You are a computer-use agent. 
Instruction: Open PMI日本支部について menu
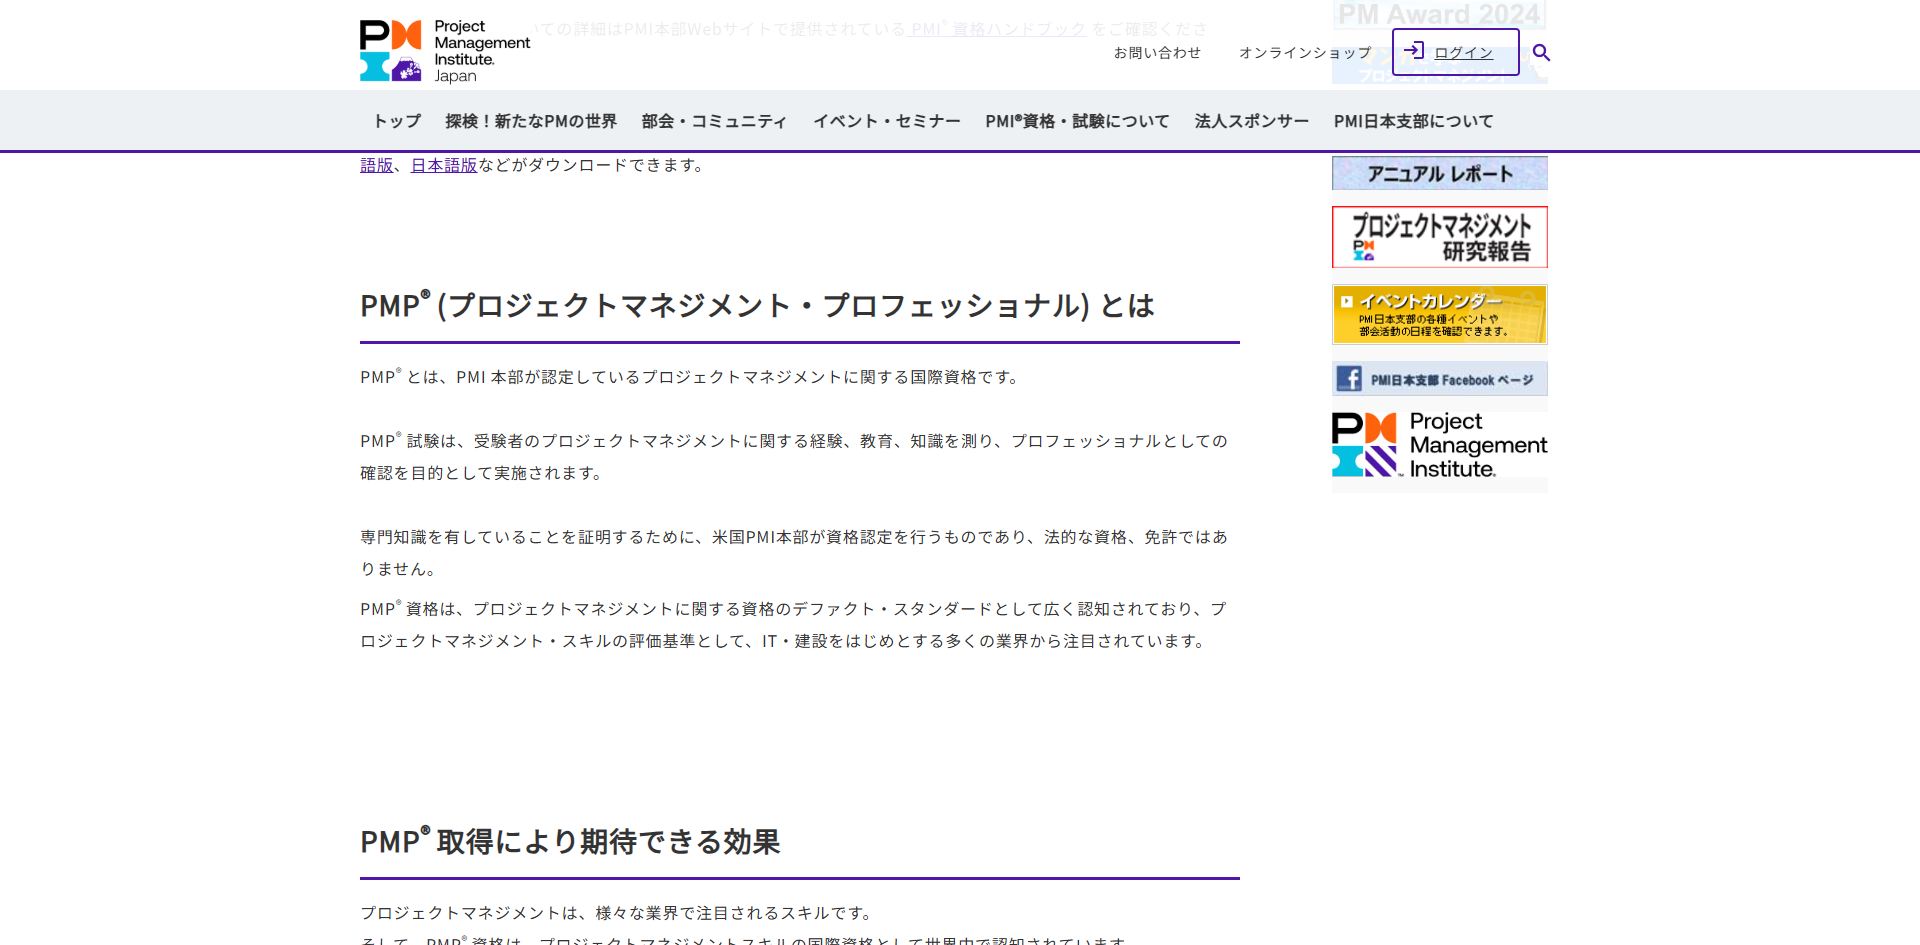coord(1413,121)
